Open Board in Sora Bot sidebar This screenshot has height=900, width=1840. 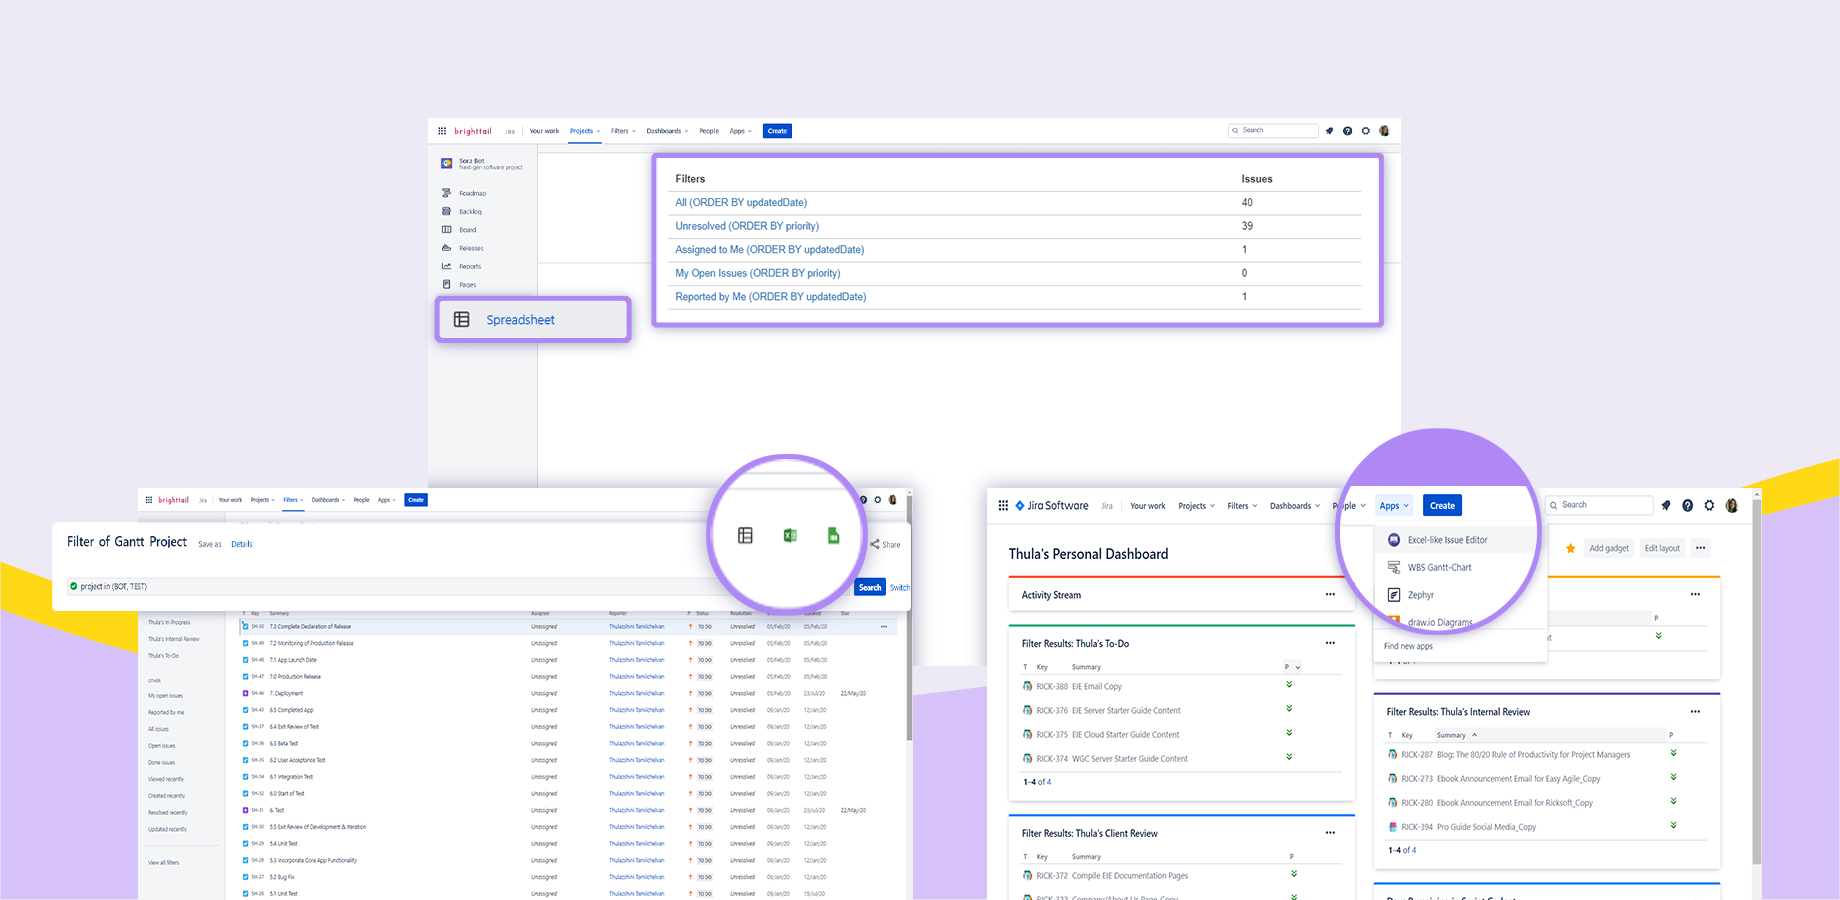click(460, 229)
